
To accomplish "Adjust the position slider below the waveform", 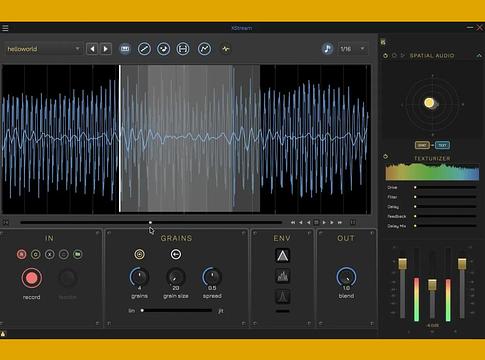I will click(151, 222).
